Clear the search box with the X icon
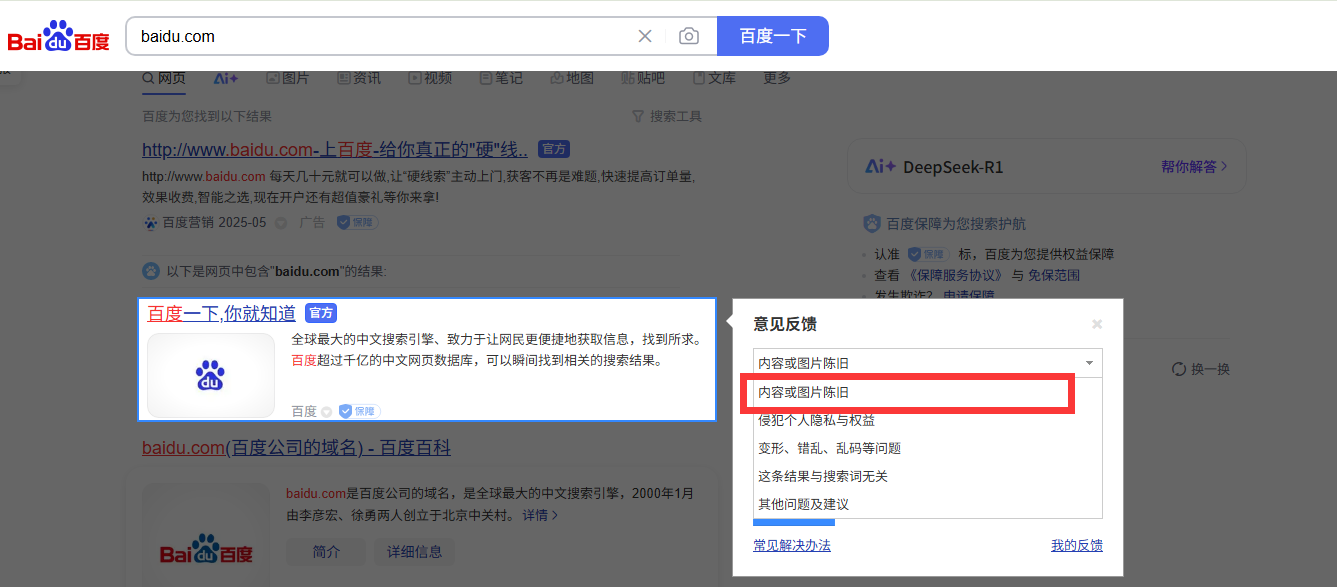The image size is (1337, 587). click(645, 36)
